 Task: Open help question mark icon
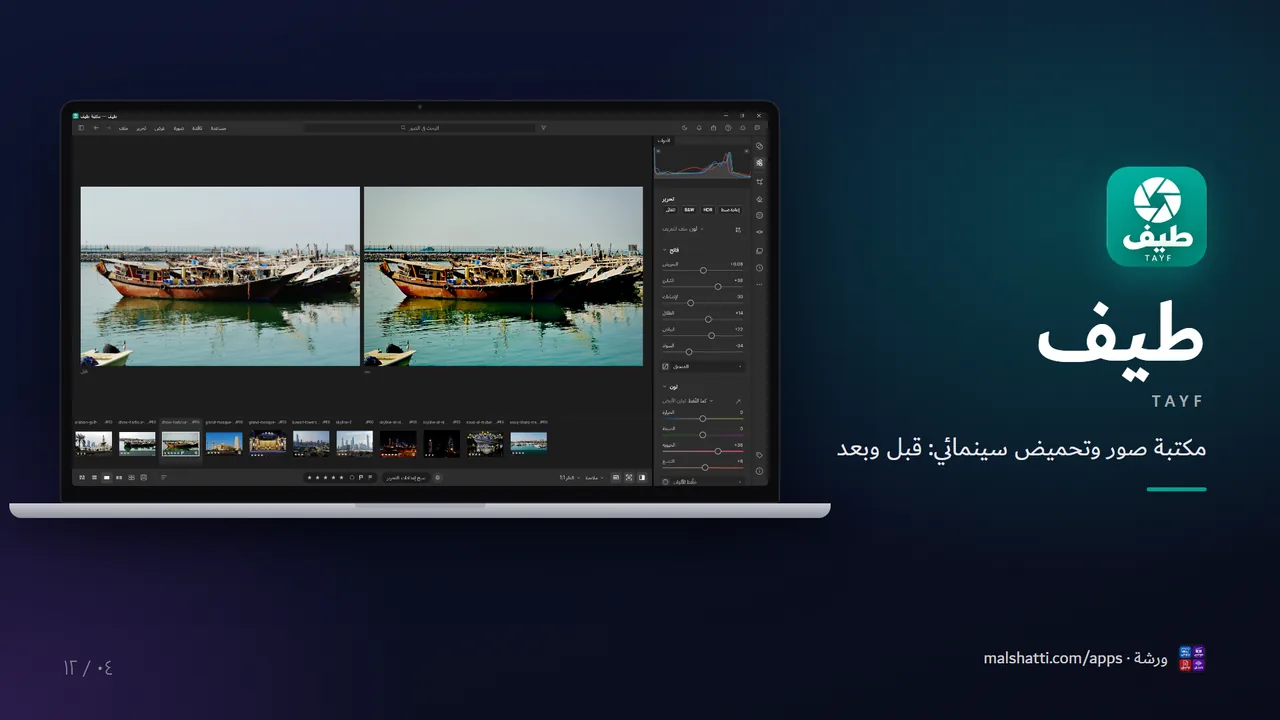pyautogui.click(x=728, y=128)
